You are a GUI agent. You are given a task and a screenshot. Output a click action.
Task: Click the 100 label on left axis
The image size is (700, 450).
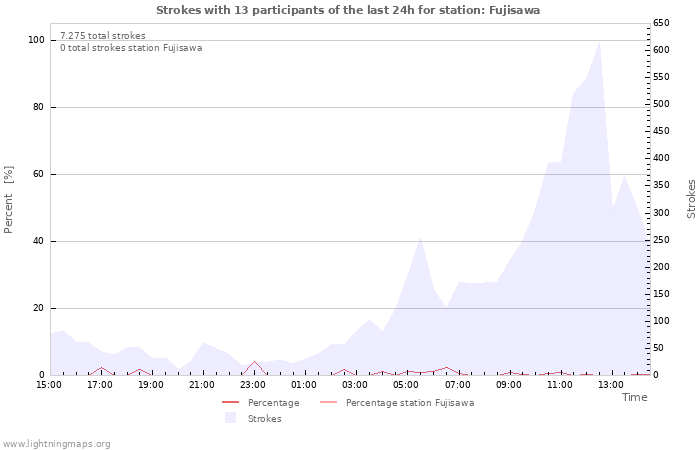click(x=36, y=40)
